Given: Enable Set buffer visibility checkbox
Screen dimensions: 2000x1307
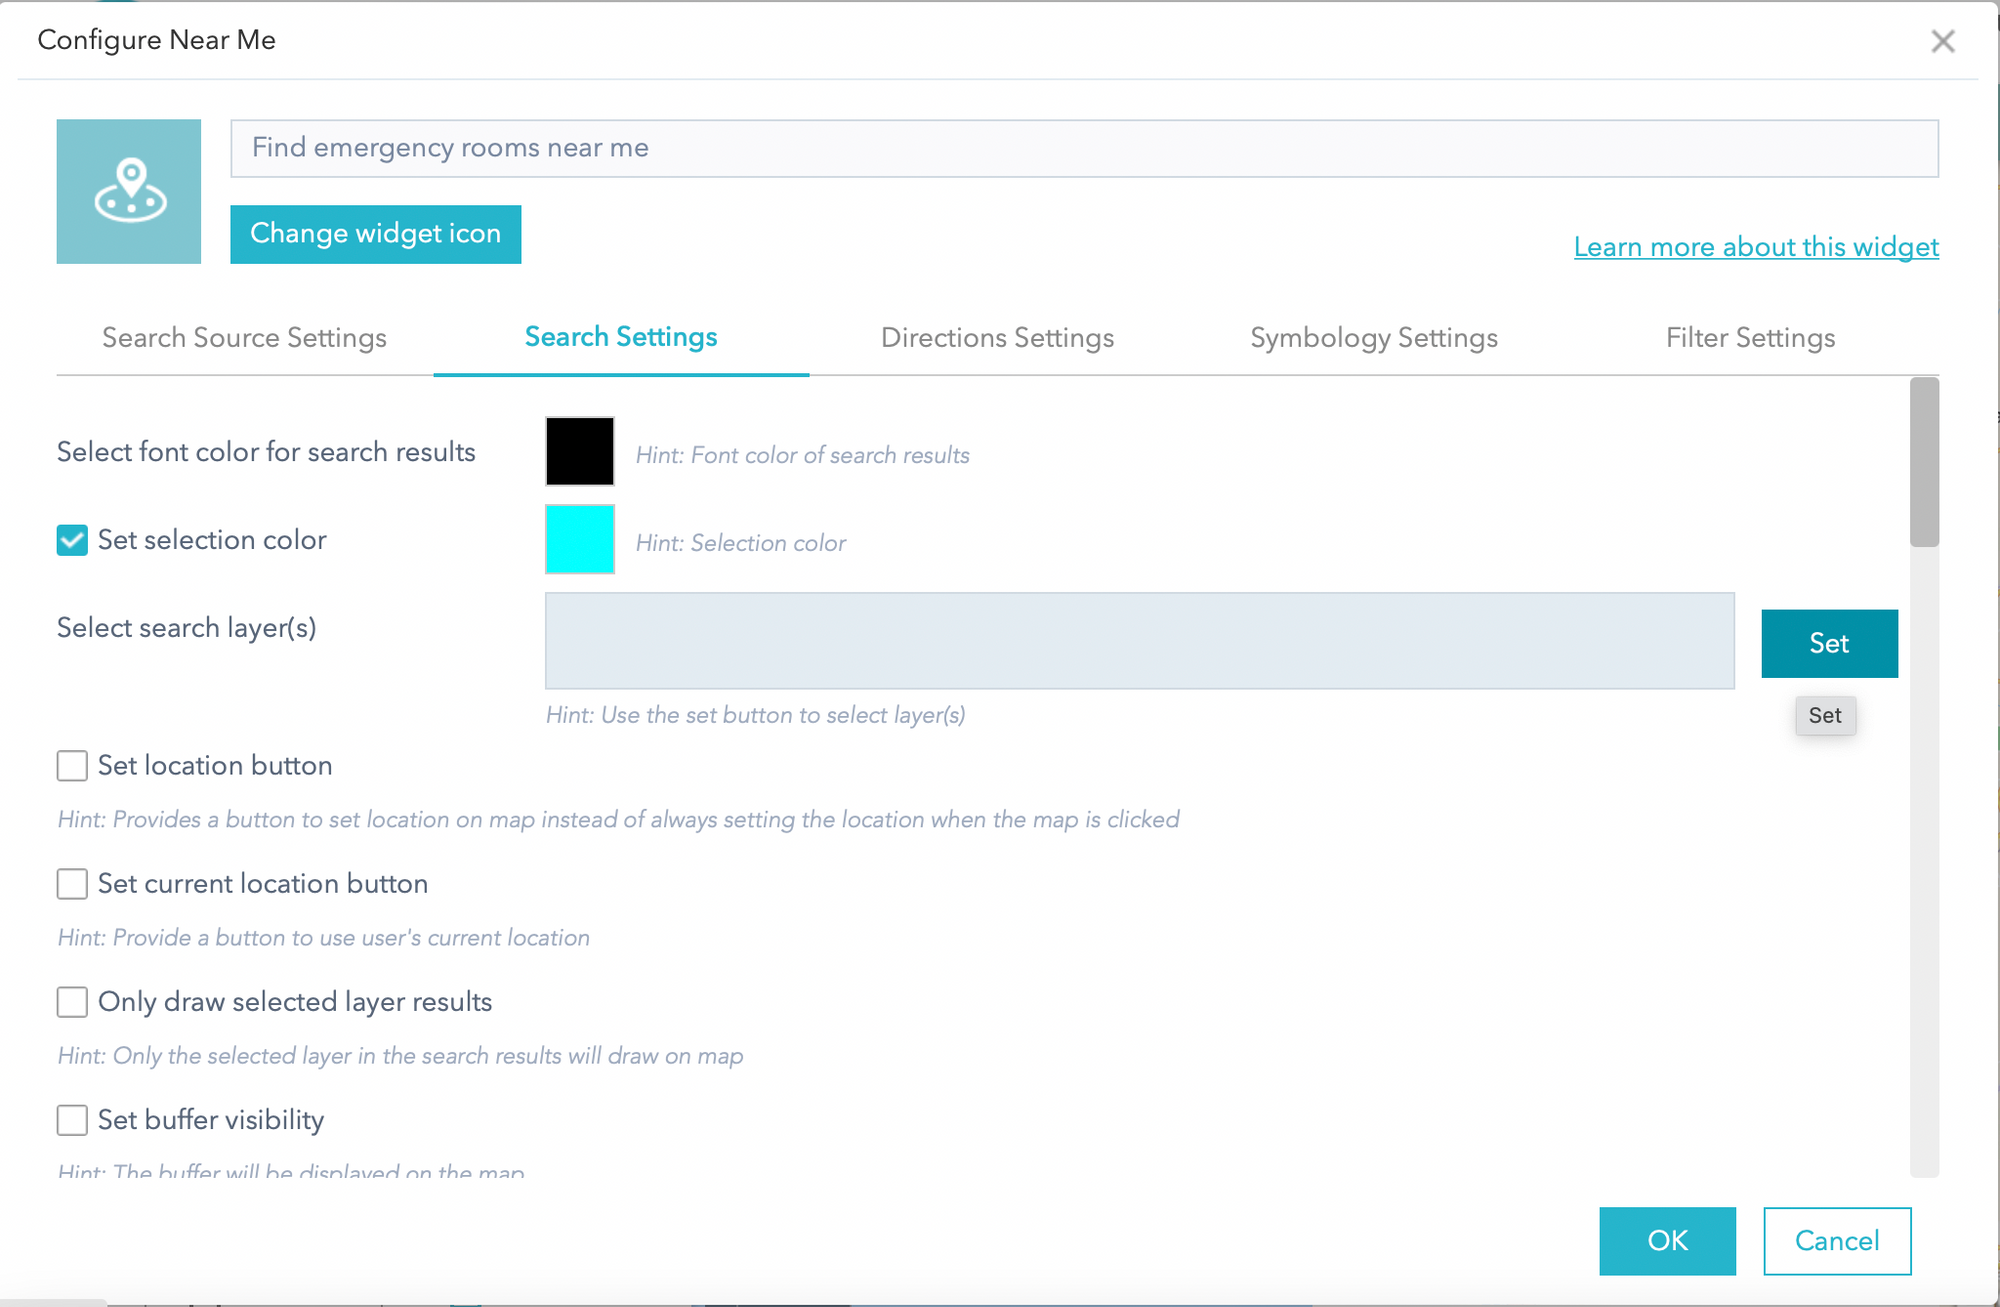Looking at the screenshot, I should click(71, 1120).
